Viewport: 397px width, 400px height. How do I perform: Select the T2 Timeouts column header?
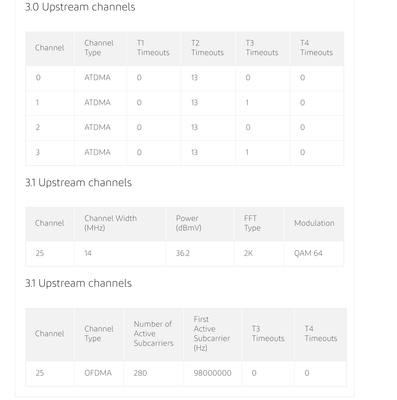208,48
